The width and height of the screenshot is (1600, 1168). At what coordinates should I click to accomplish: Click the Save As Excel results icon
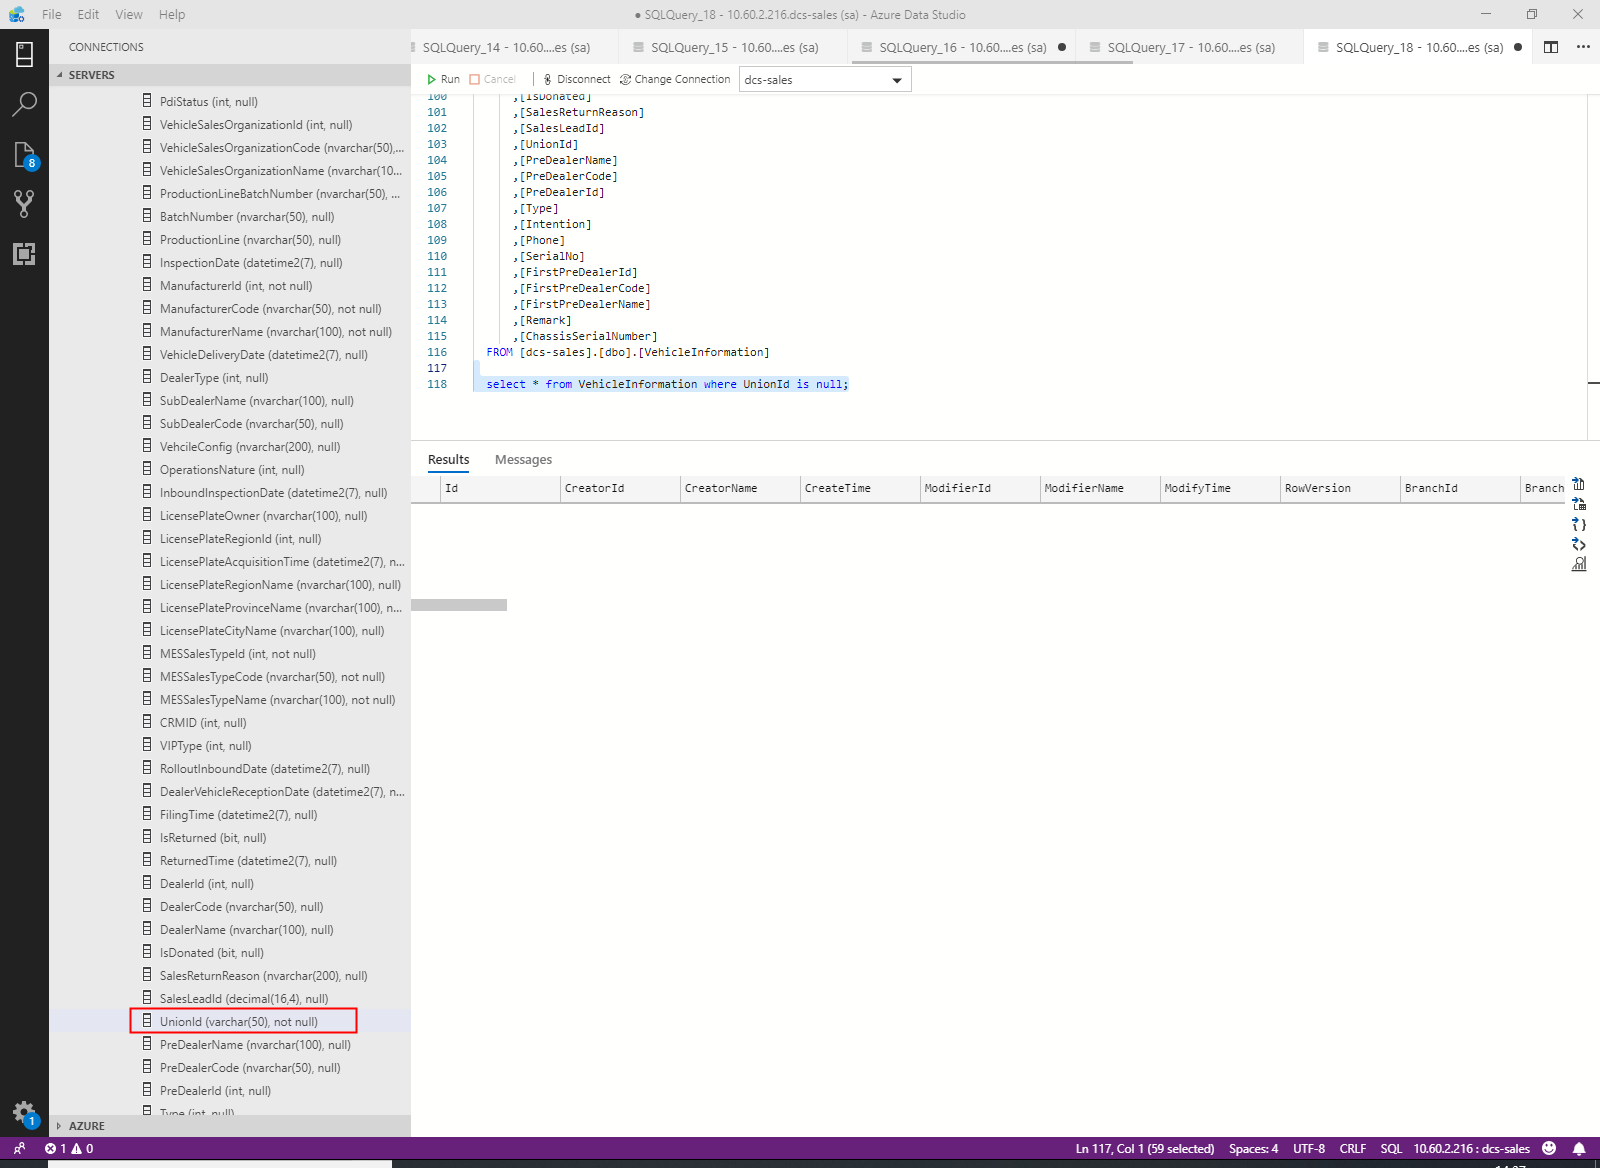(1579, 504)
